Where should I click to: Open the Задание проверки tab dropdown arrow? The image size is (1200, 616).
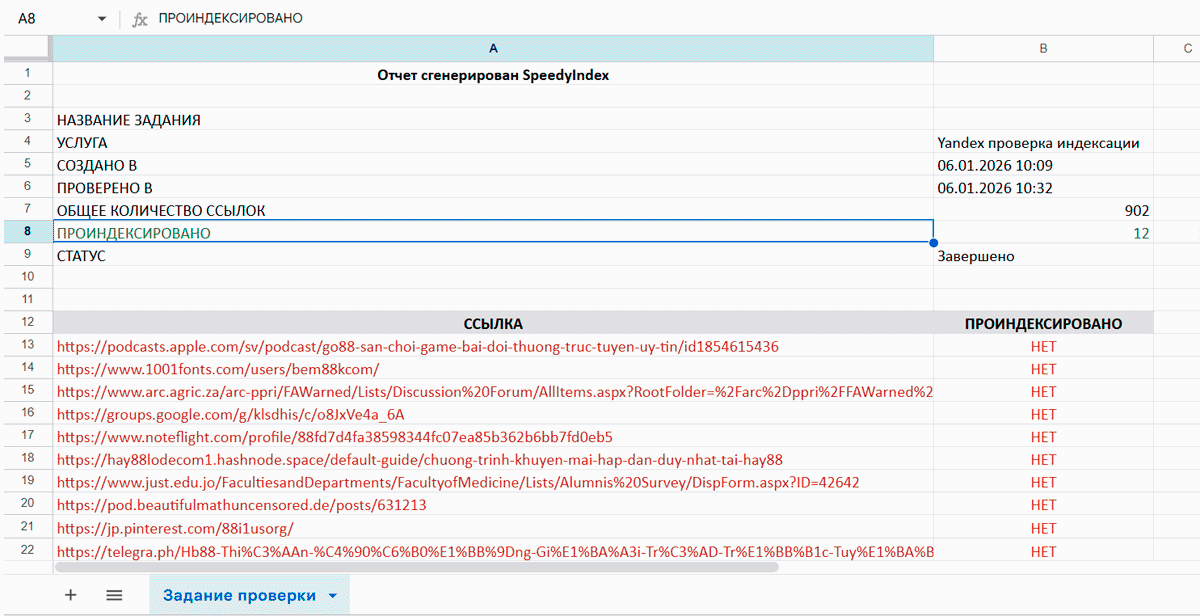333,596
